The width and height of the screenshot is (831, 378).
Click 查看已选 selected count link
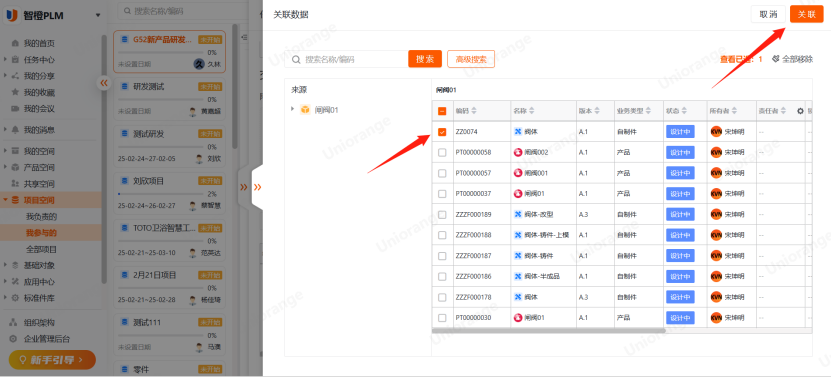[741, 59]
